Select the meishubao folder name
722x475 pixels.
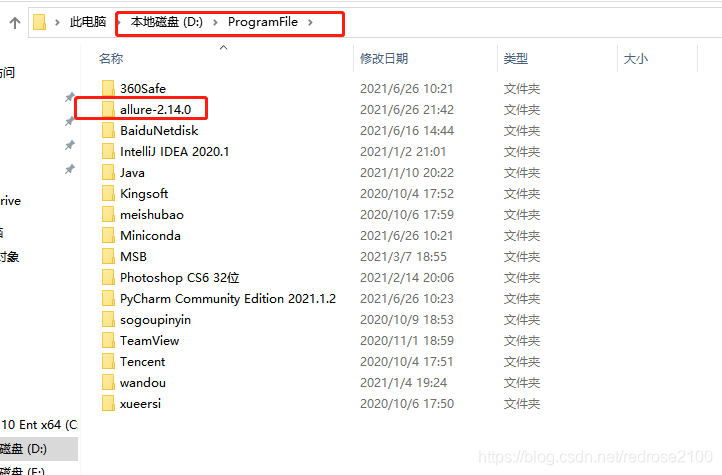pos(152,214)
